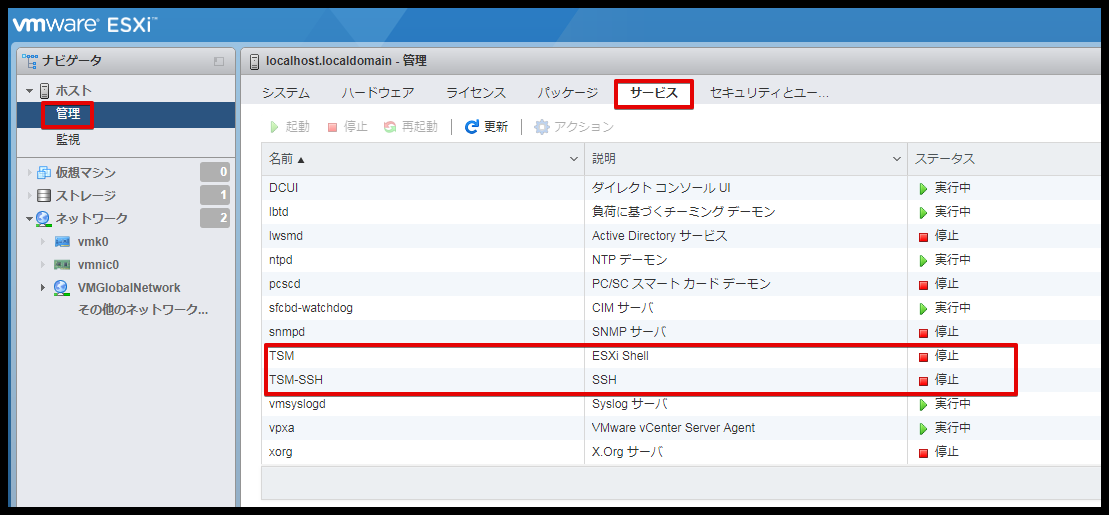Select the Services (サービス) tab
The width and height of the screenshot is (1109, 515).
click(x=654, y=93)
